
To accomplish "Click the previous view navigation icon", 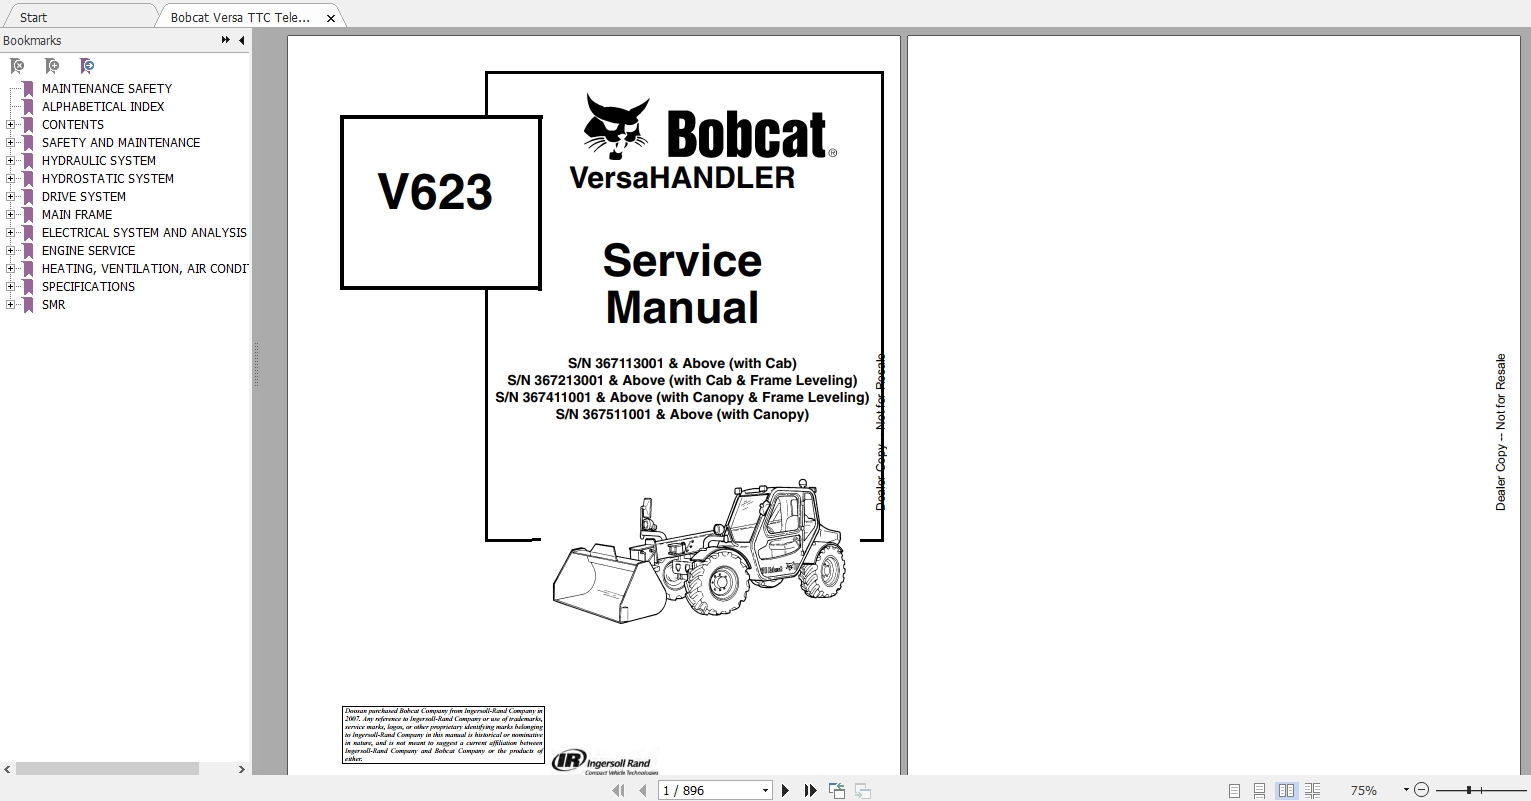I will coord(837,790).
